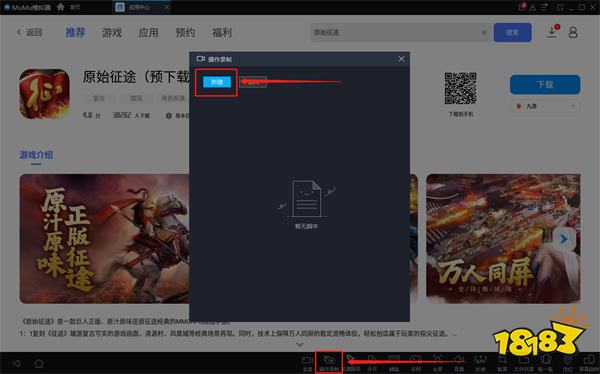
Task: Select the 游戏介绍 tab
Action: click(x=36, y=155)
